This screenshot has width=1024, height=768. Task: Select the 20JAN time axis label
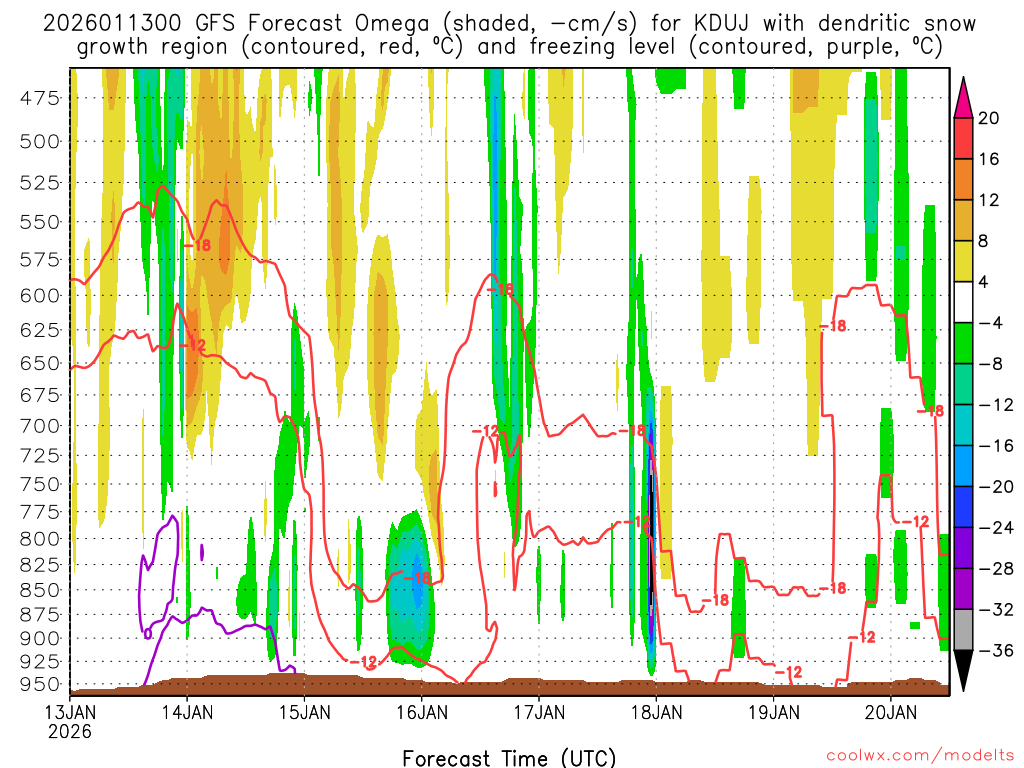click(x=891, y=713)
